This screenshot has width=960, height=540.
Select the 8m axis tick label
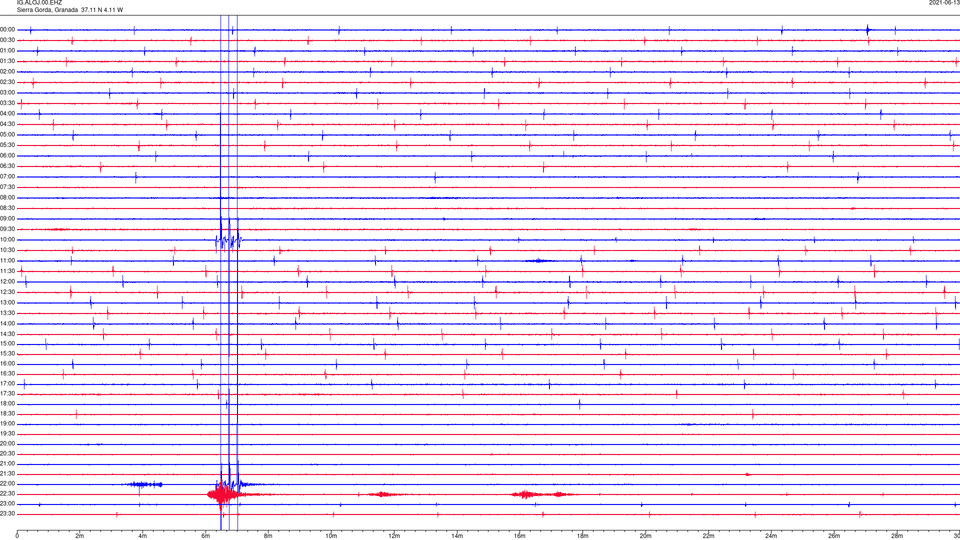[x=268, y=536]
